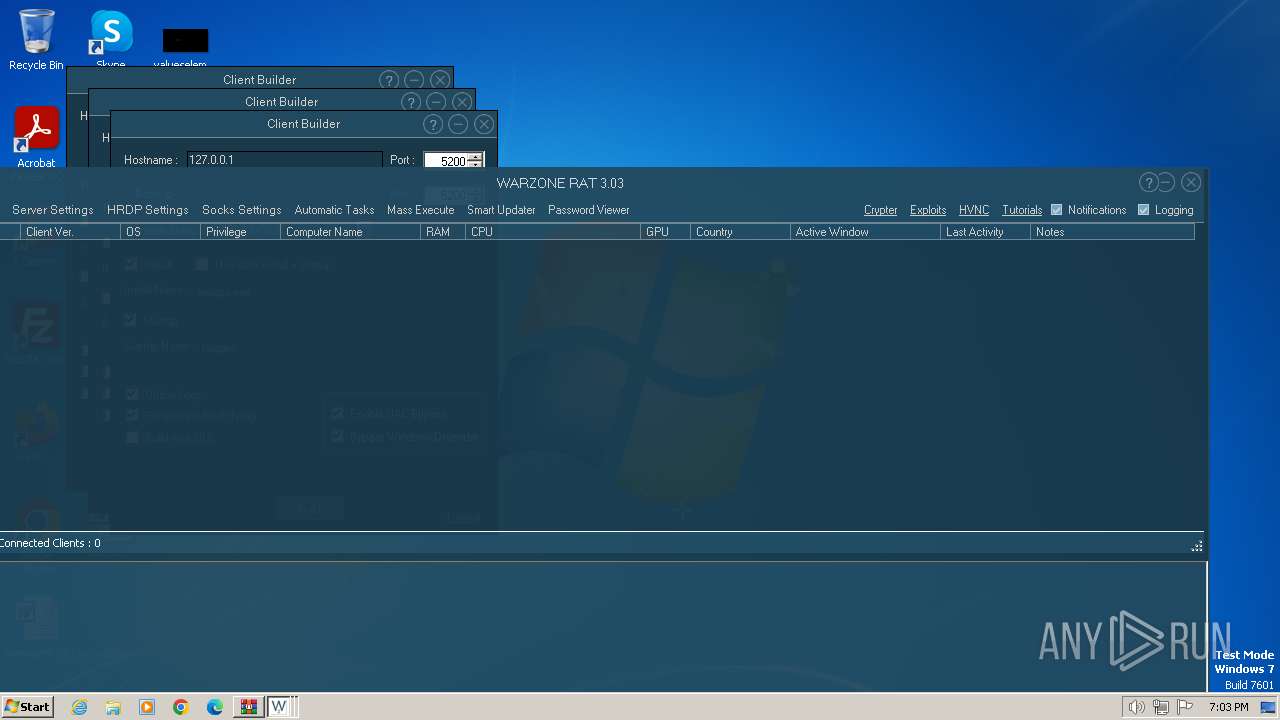Minimize the front Client Builder window
Screen dimensions: 1280x720
tap(458, 124)
